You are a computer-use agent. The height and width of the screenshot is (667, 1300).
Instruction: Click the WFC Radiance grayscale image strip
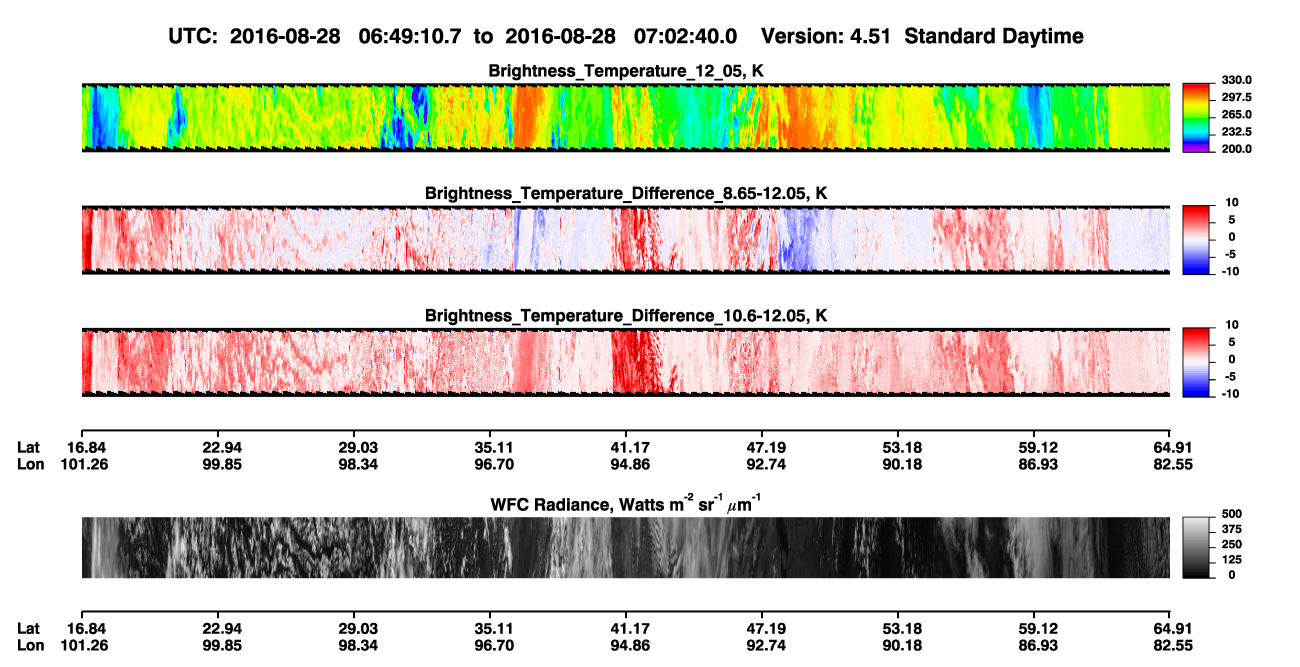[x=625, y=548]
